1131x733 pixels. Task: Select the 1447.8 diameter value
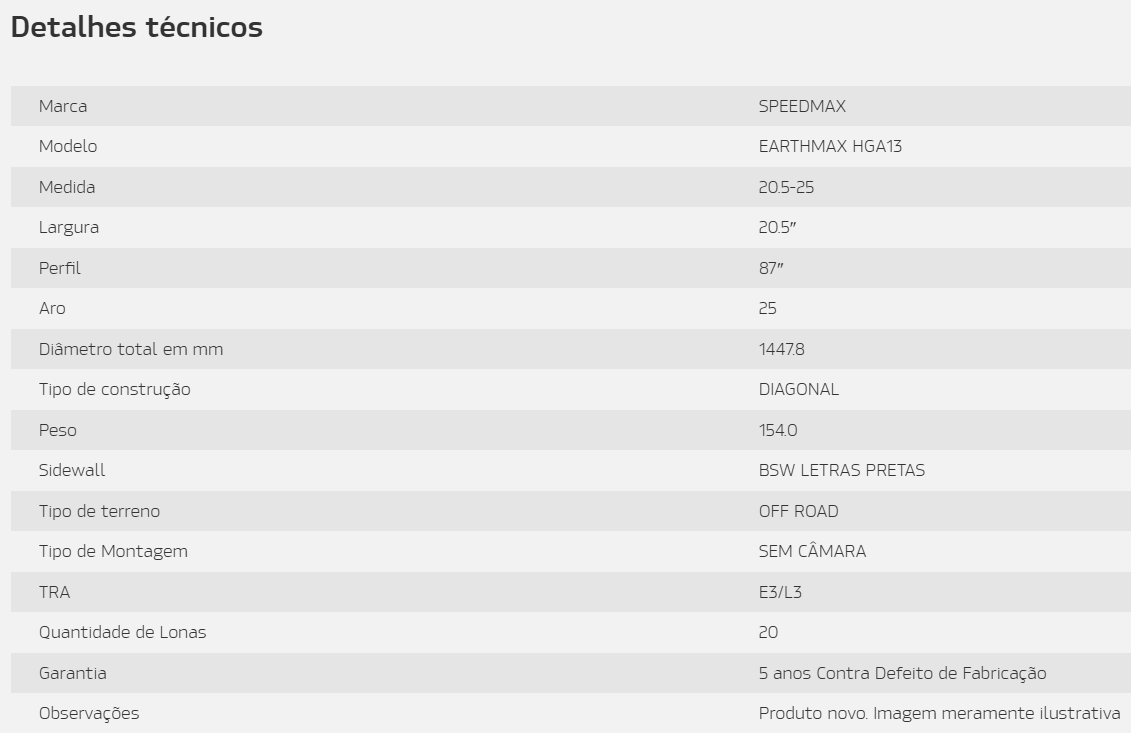point(782,349)
